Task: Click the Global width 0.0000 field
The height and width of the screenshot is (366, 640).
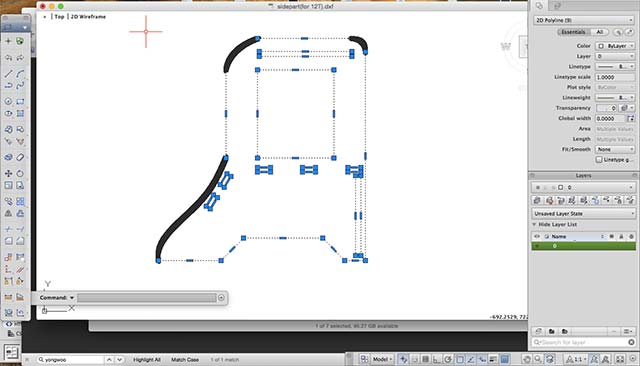Action: click(x=610, y=118)
